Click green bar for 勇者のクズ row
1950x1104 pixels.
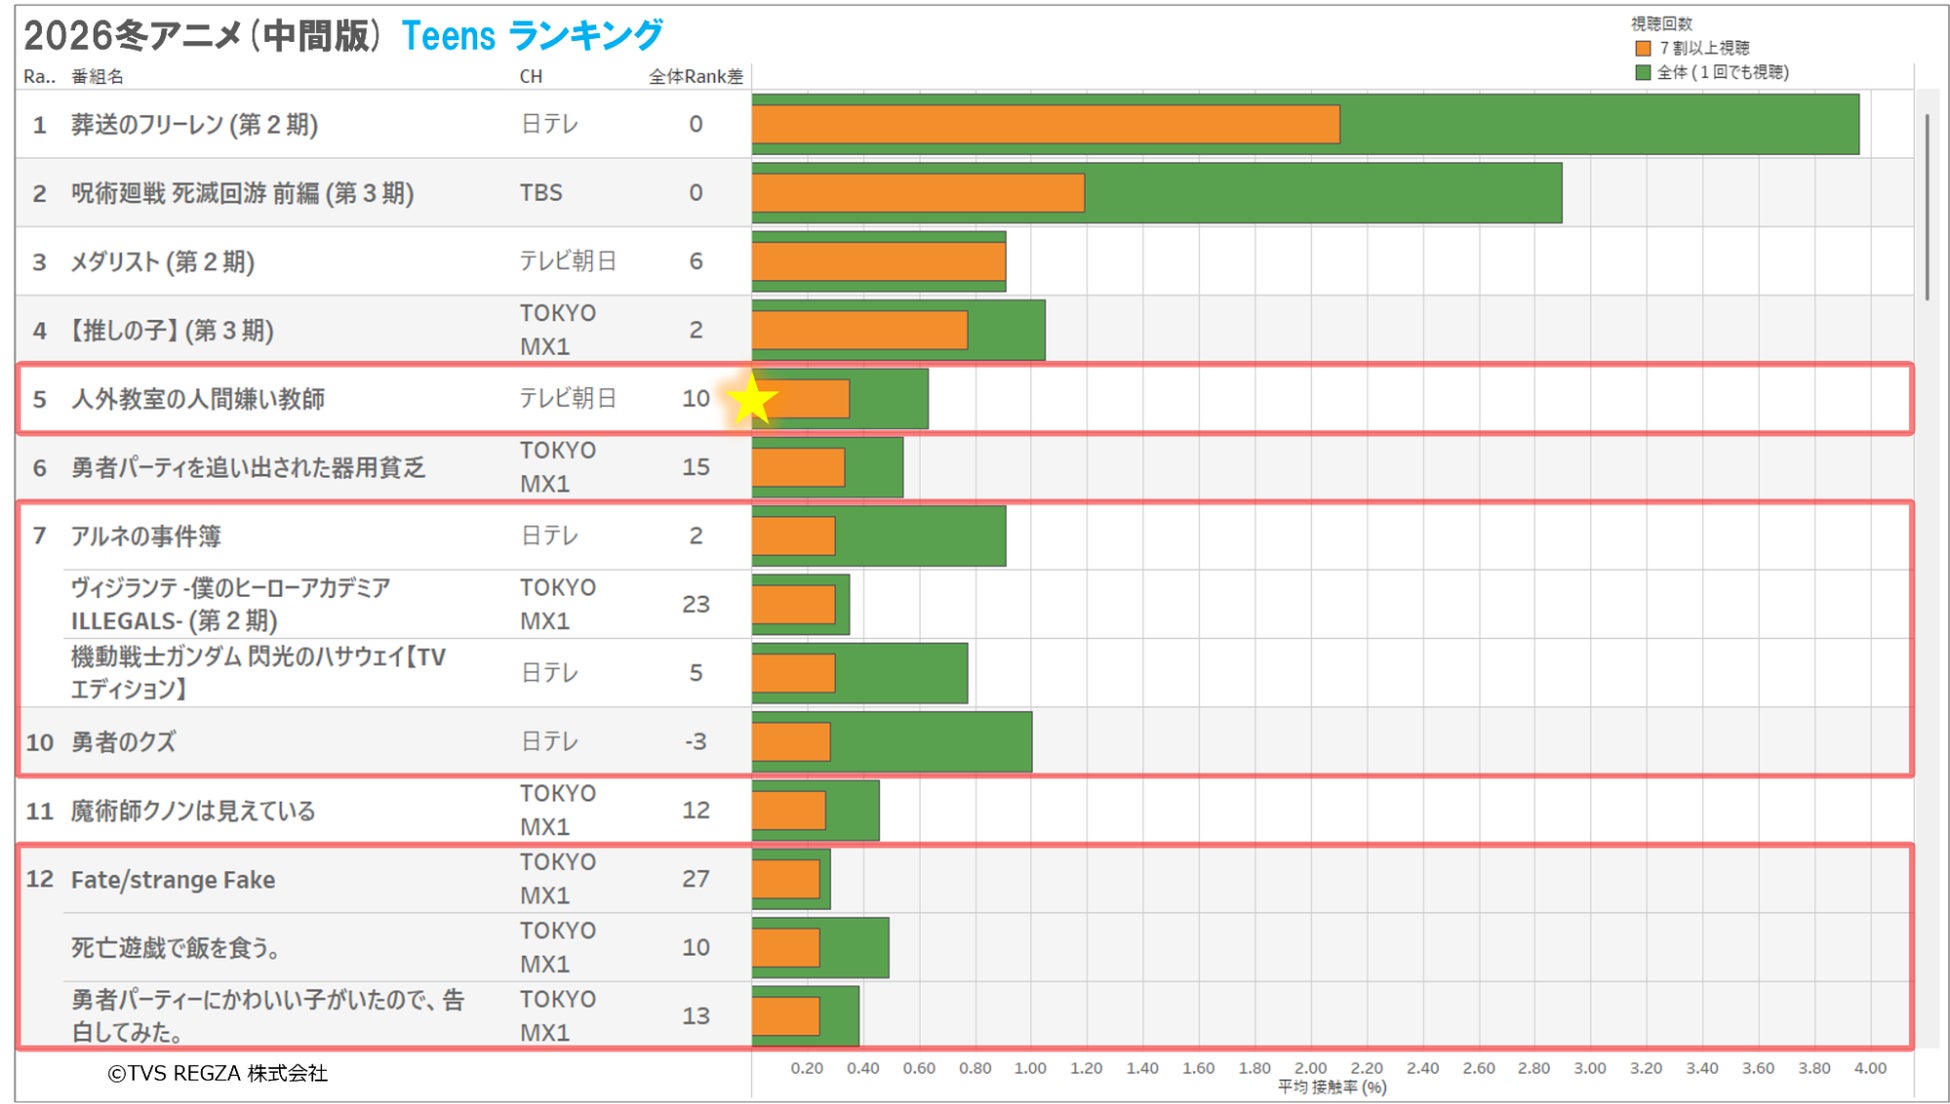pyautogui.click(x=930, y=742)
